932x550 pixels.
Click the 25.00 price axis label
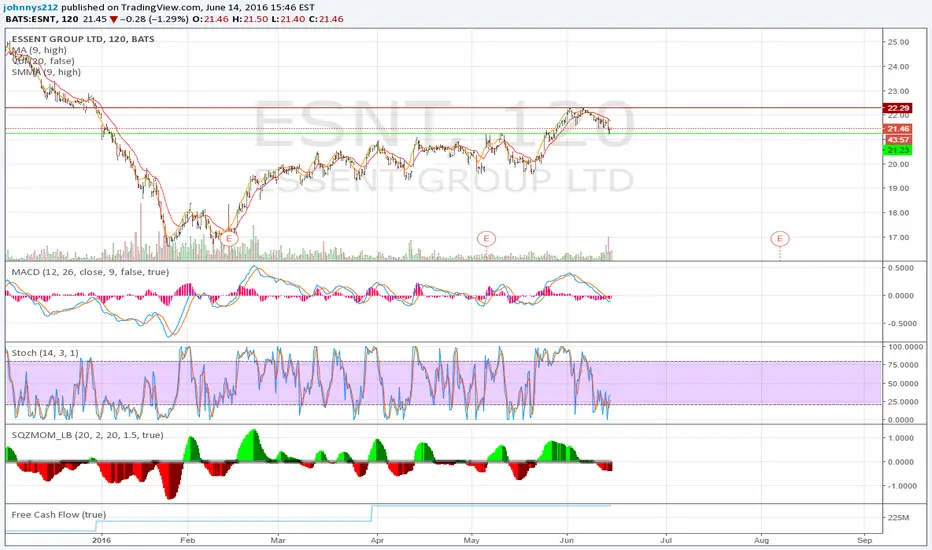tap(898, 42)
